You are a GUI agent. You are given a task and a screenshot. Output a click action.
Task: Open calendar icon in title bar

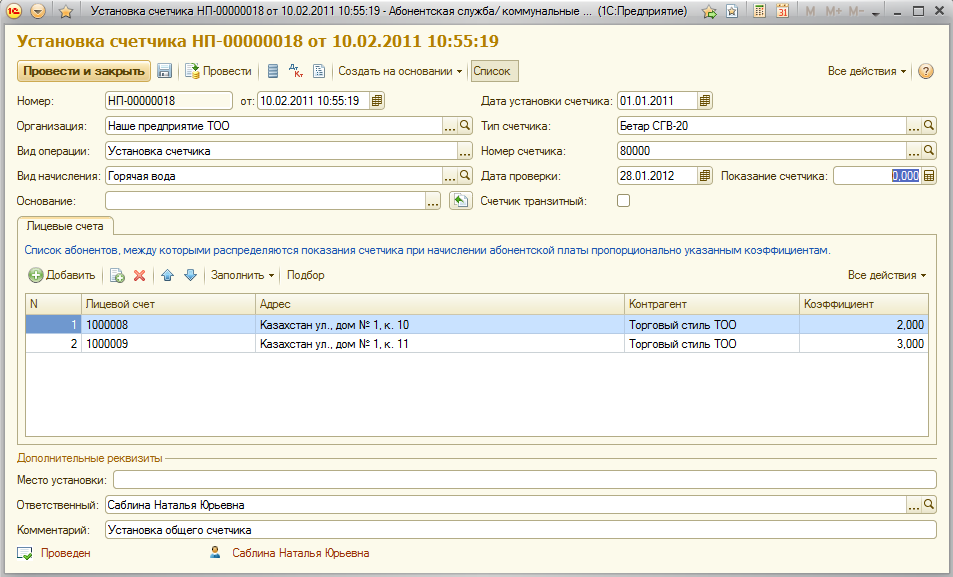(x=782, y=12)
